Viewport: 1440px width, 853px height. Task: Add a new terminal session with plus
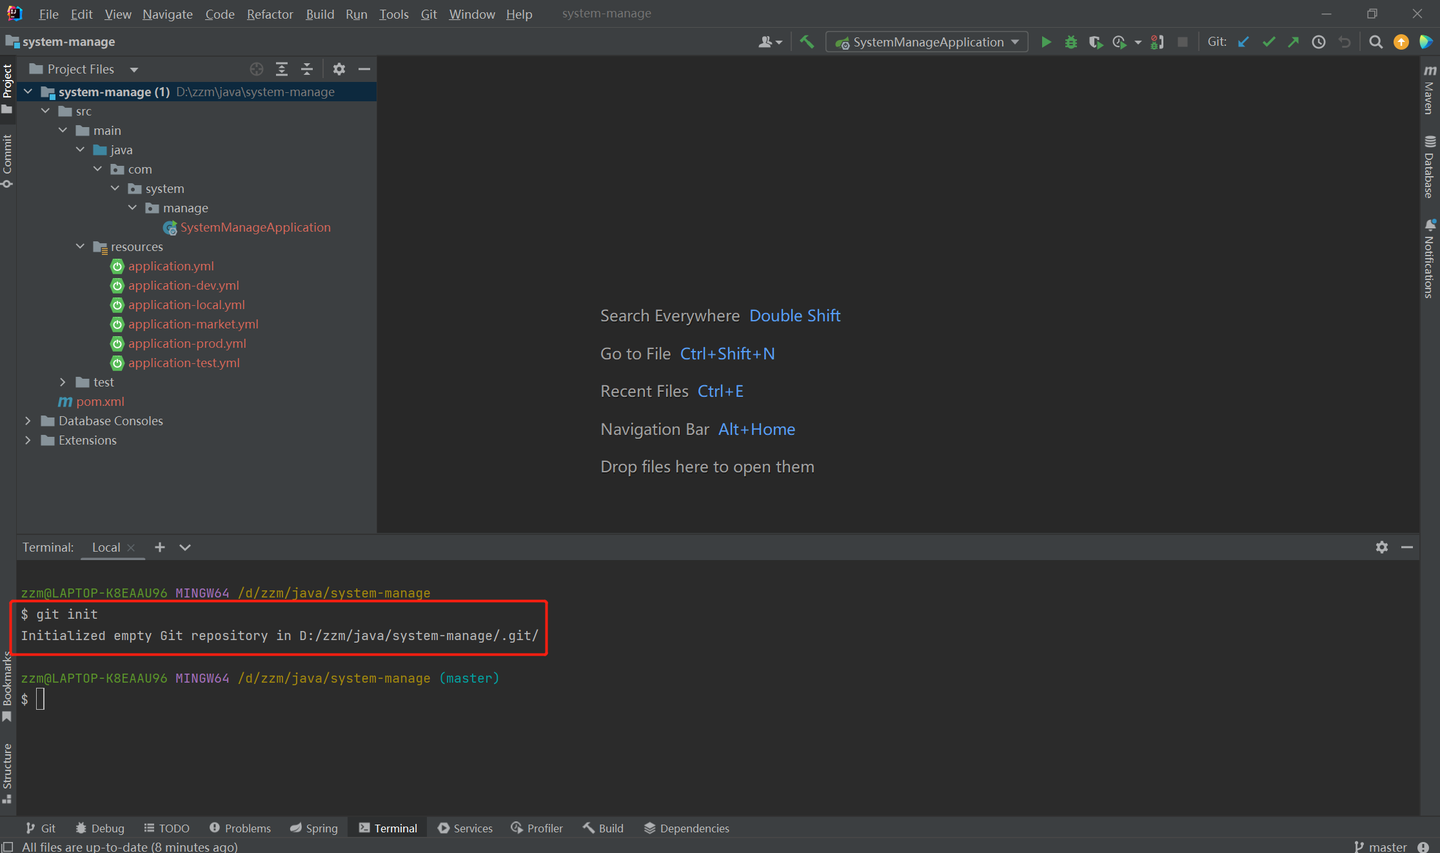point(160,547)
